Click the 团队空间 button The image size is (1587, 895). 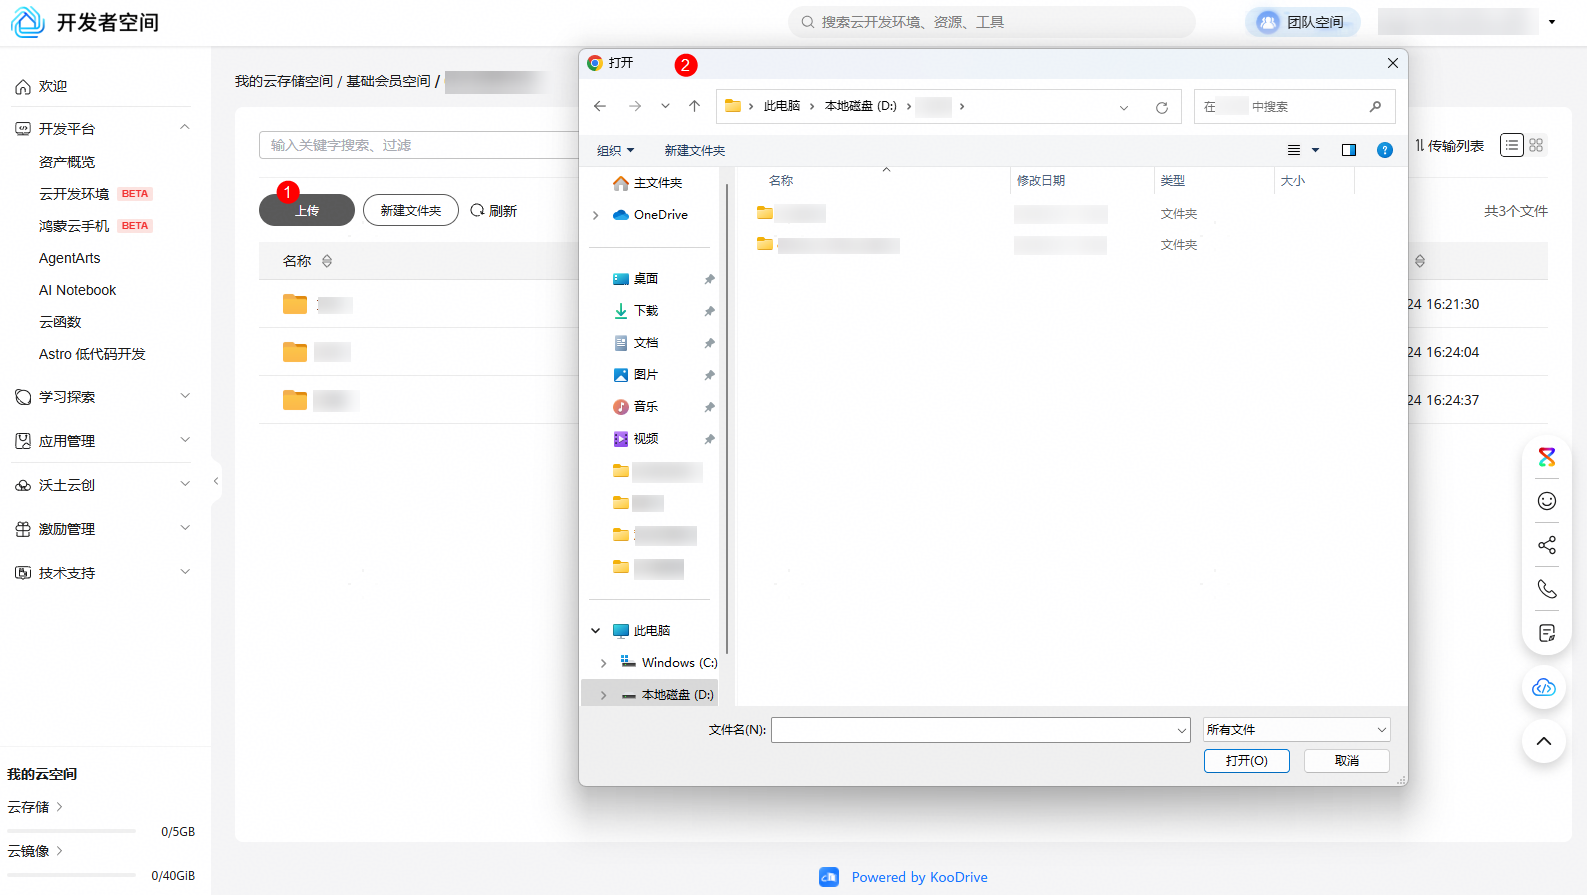coord(1302,22)
